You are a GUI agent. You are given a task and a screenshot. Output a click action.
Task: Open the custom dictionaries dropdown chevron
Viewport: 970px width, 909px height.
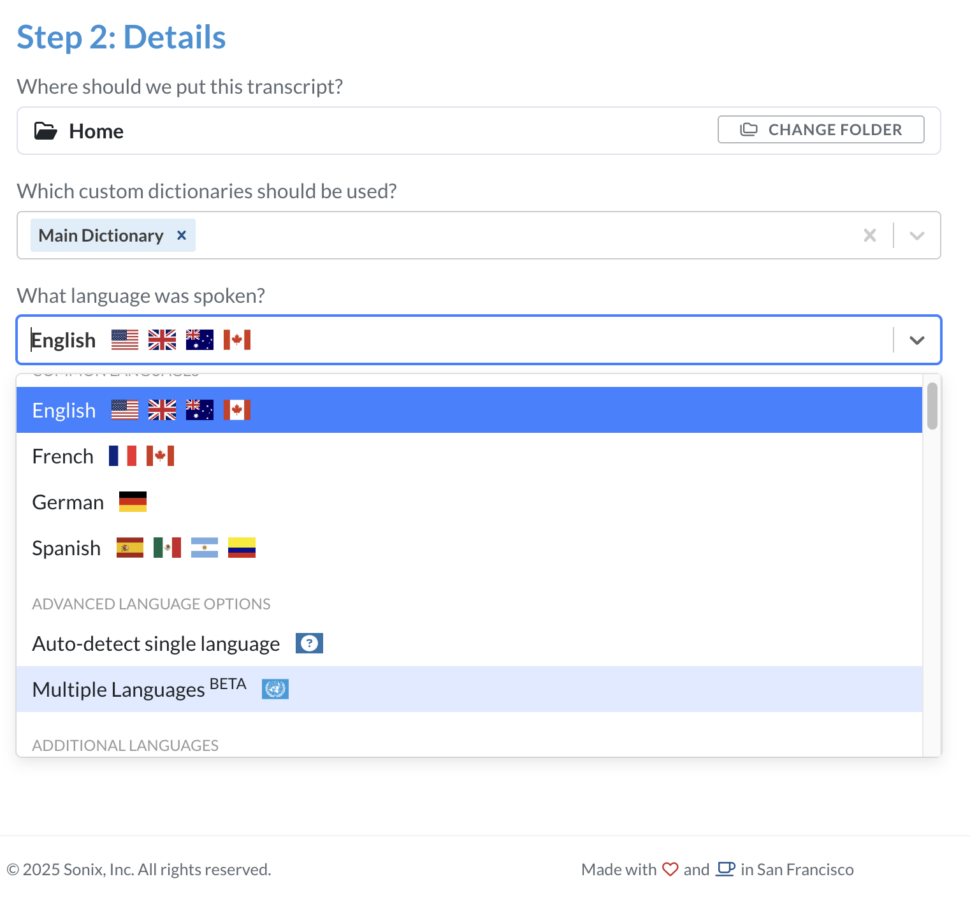pyautogui.click(x=916, y=235)
